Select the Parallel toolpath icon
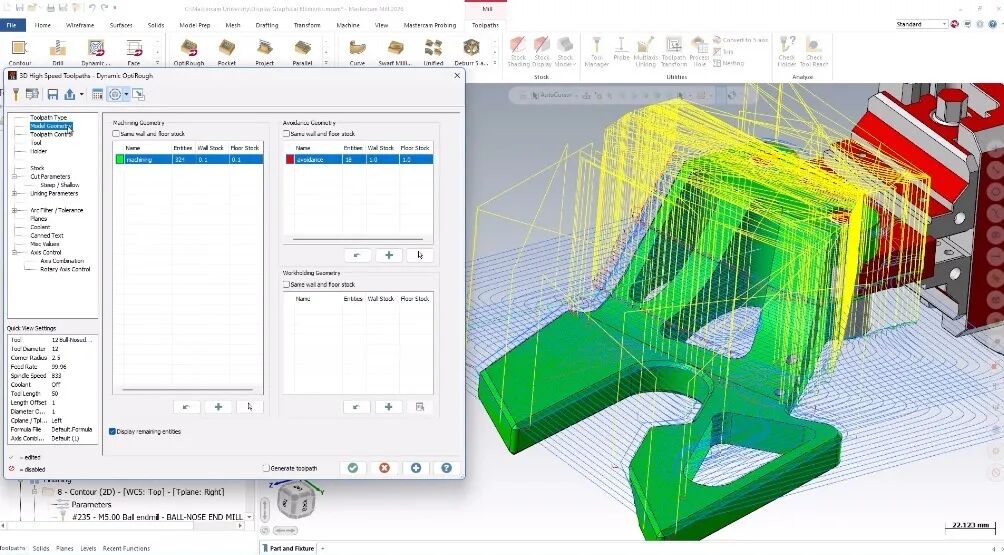Viewport: 1004px width, 555px height. [302, 52]
